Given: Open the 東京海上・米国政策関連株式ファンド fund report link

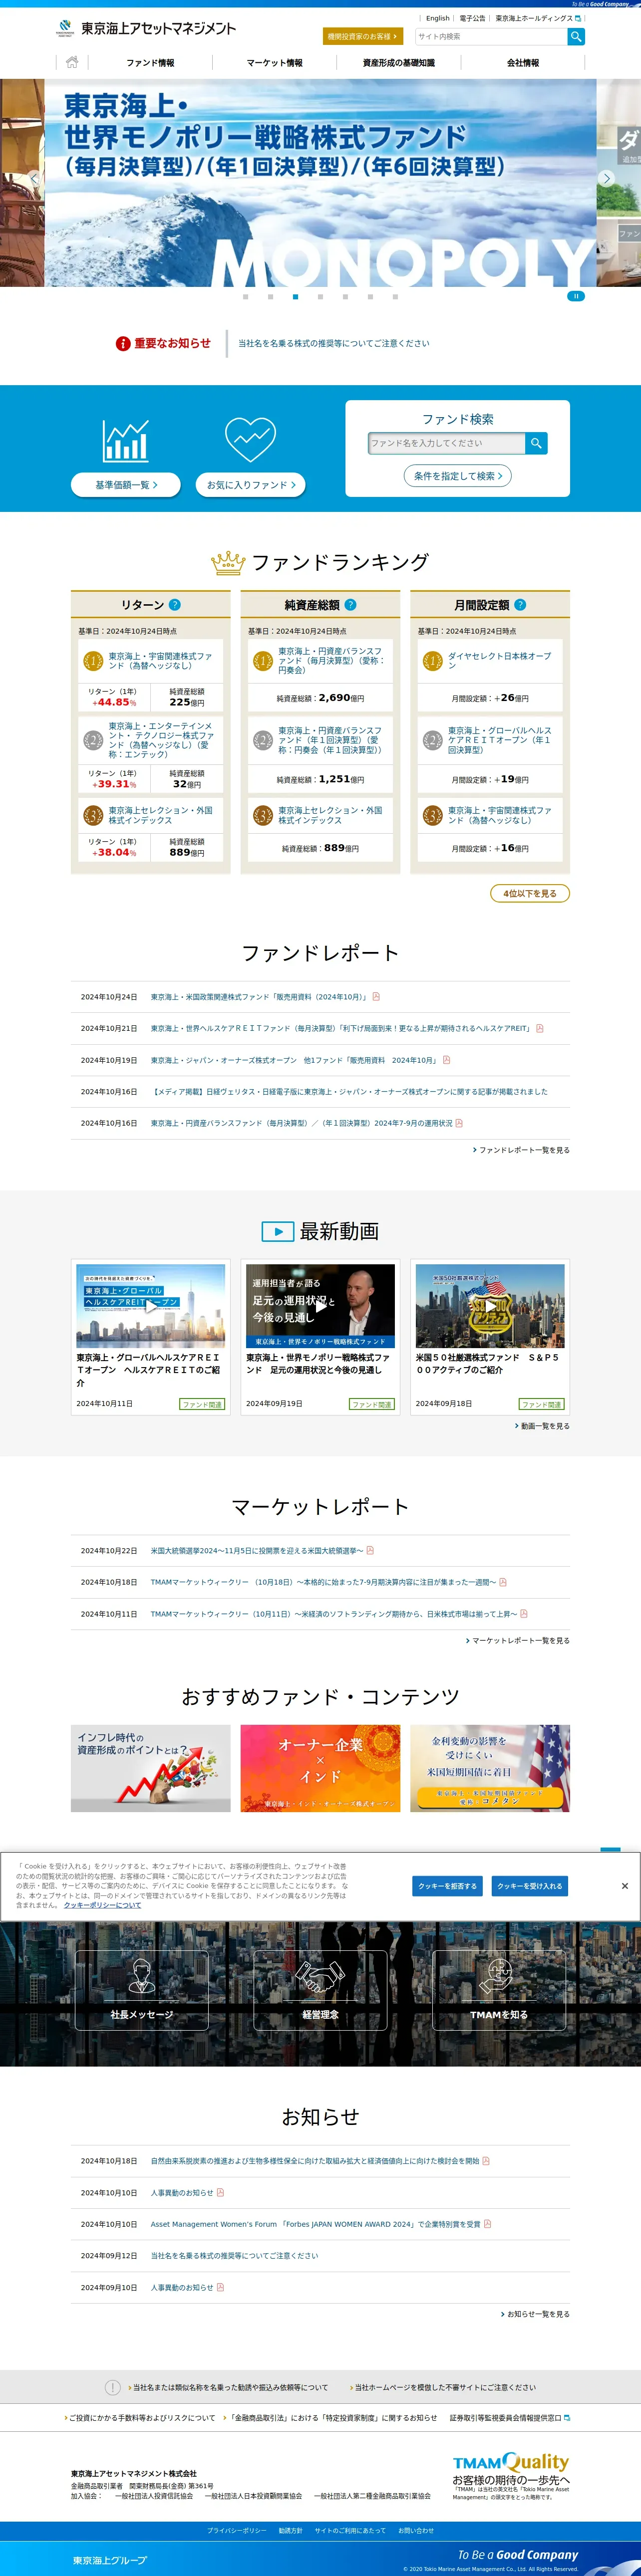Looking at the screenshot, I should pos(260,997).
